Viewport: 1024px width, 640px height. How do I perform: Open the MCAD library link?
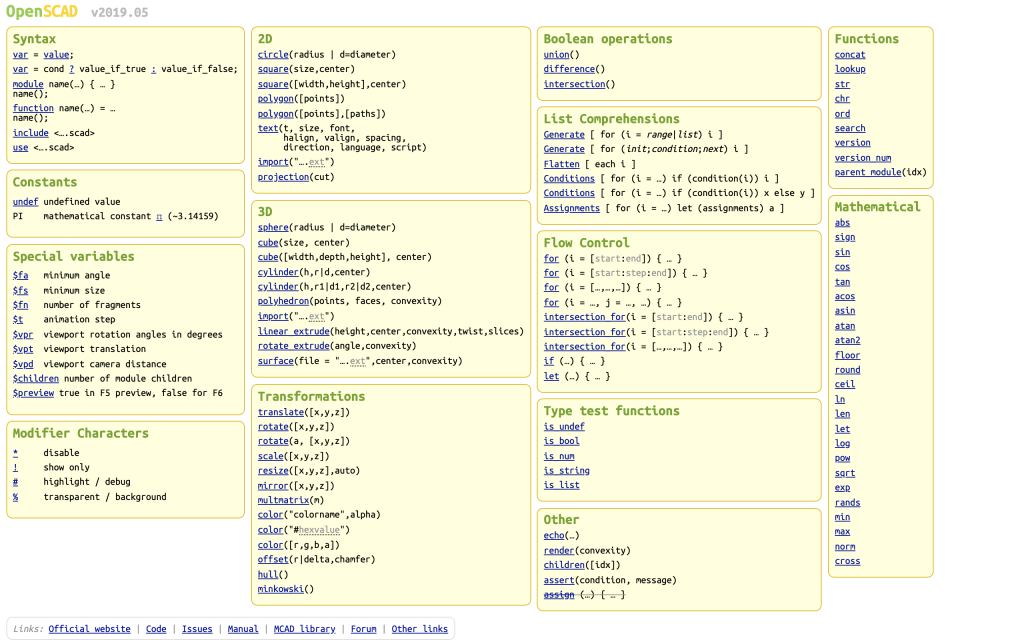pyautogui.click(x=304, y=629)
